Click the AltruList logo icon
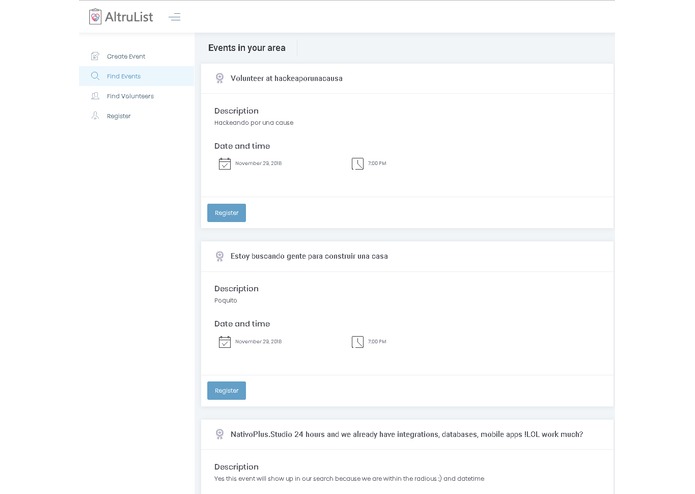The height and width of the screenshot is (494, 695). coord(95,17)
